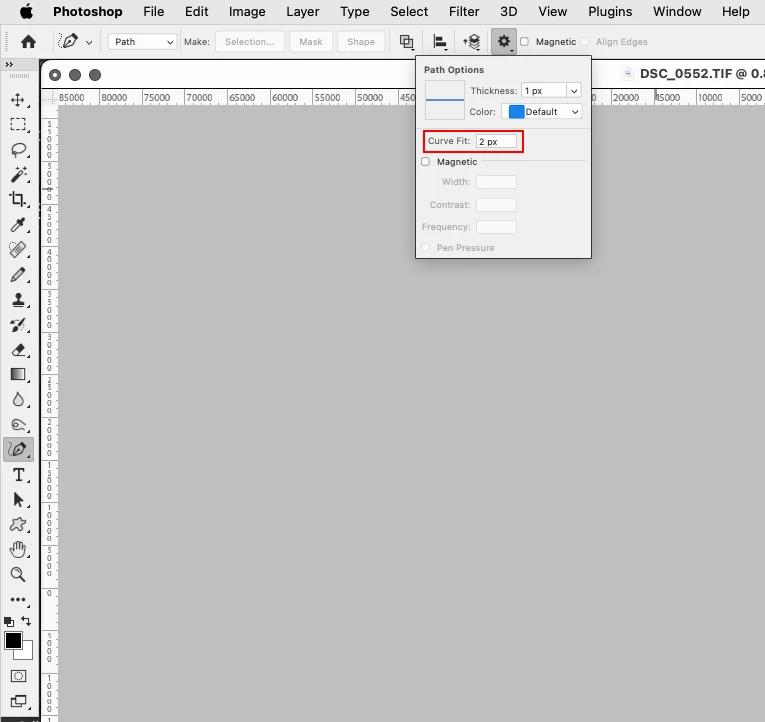Screen dimensions: 765x722
Task: Click the Shape button
Action: click(x=361, y=42)
